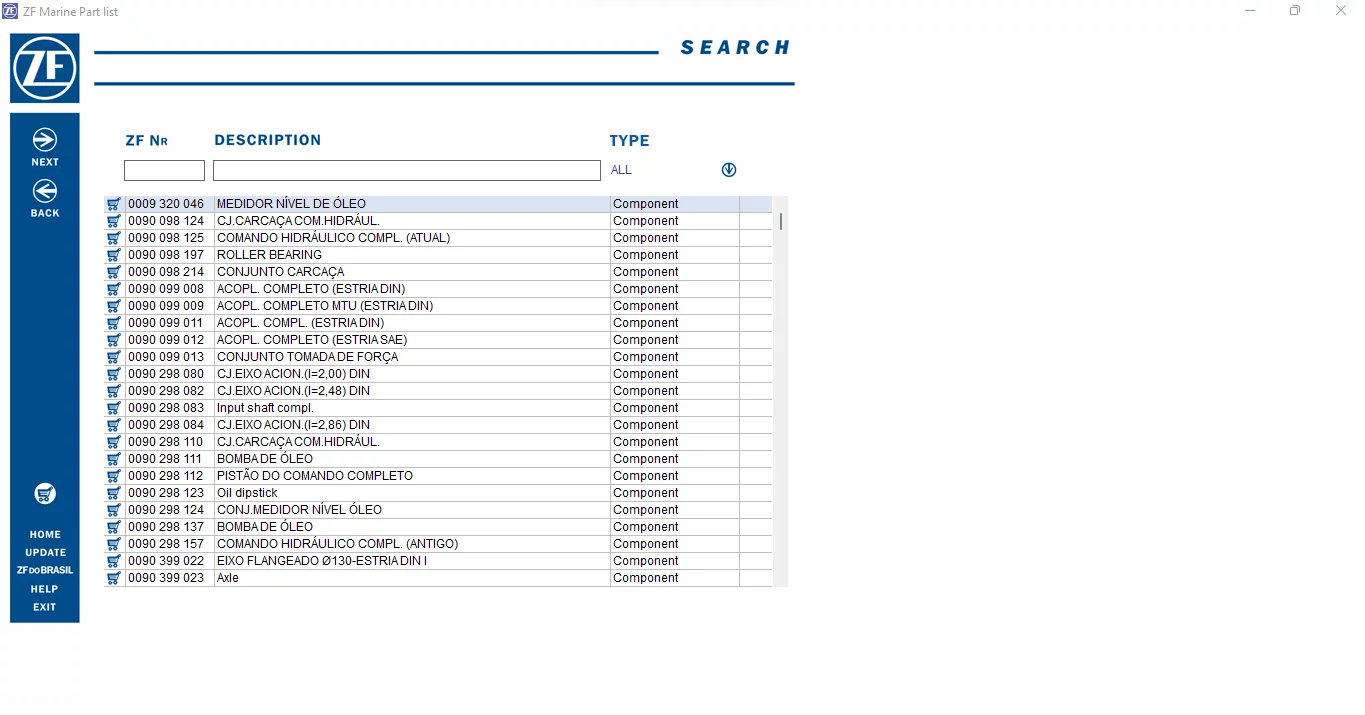The width and height of the screenshot is (1365, 715).
Task: Click cart icon beside Oil dipstick
Action: point(114,493)
